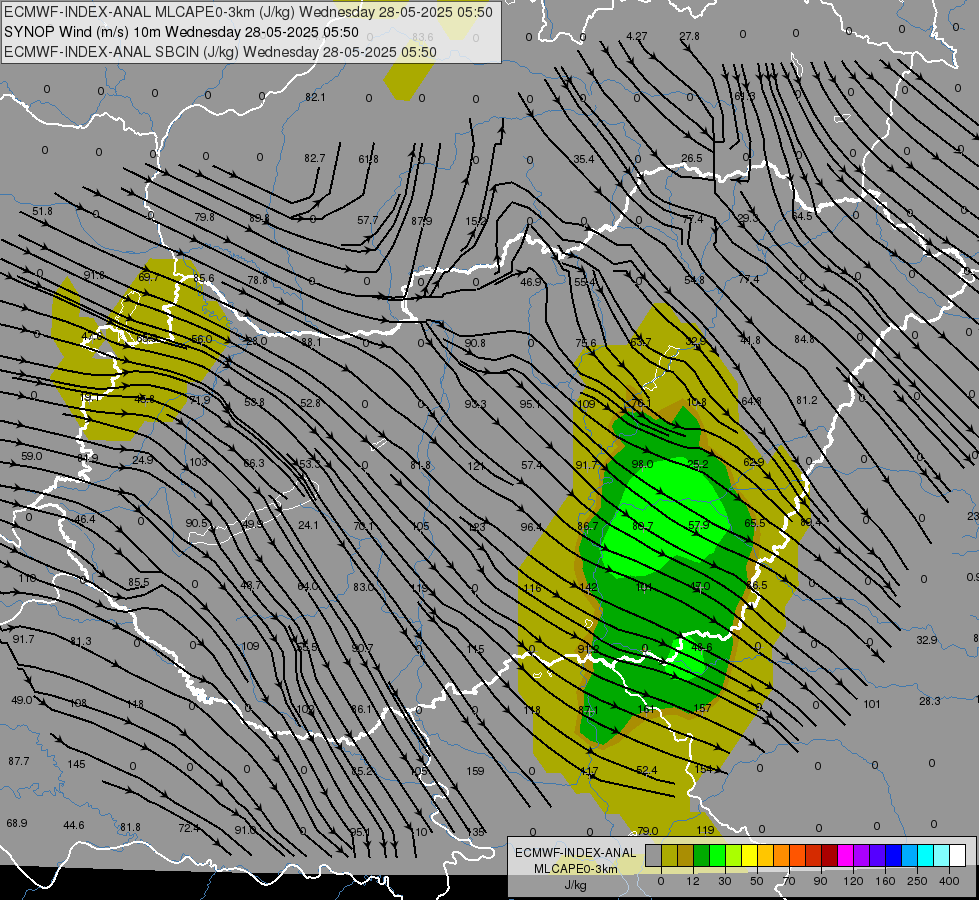Click the legend tick label 160
Screen dimensions: 979x900
pos(885,881)
